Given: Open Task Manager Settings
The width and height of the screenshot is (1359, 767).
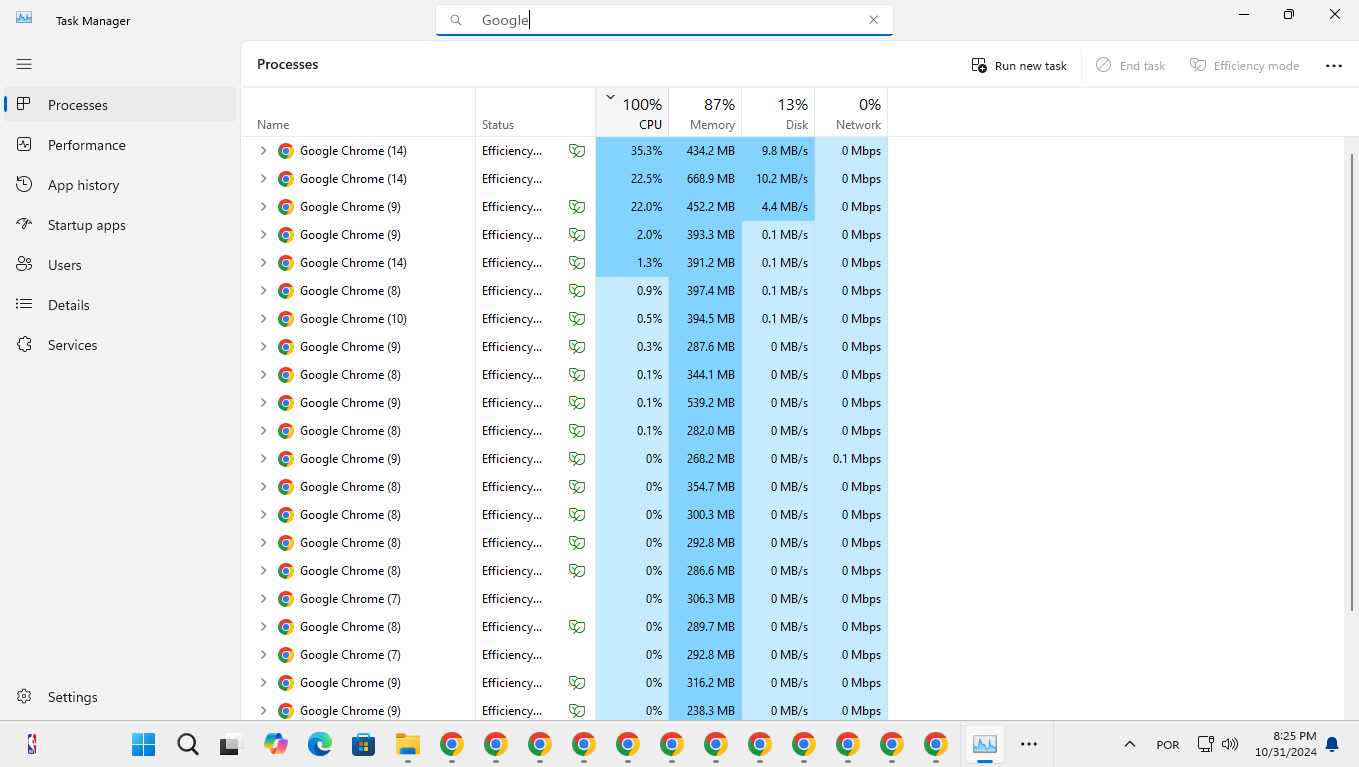Looking at the screenshot, I should (120, 697).
